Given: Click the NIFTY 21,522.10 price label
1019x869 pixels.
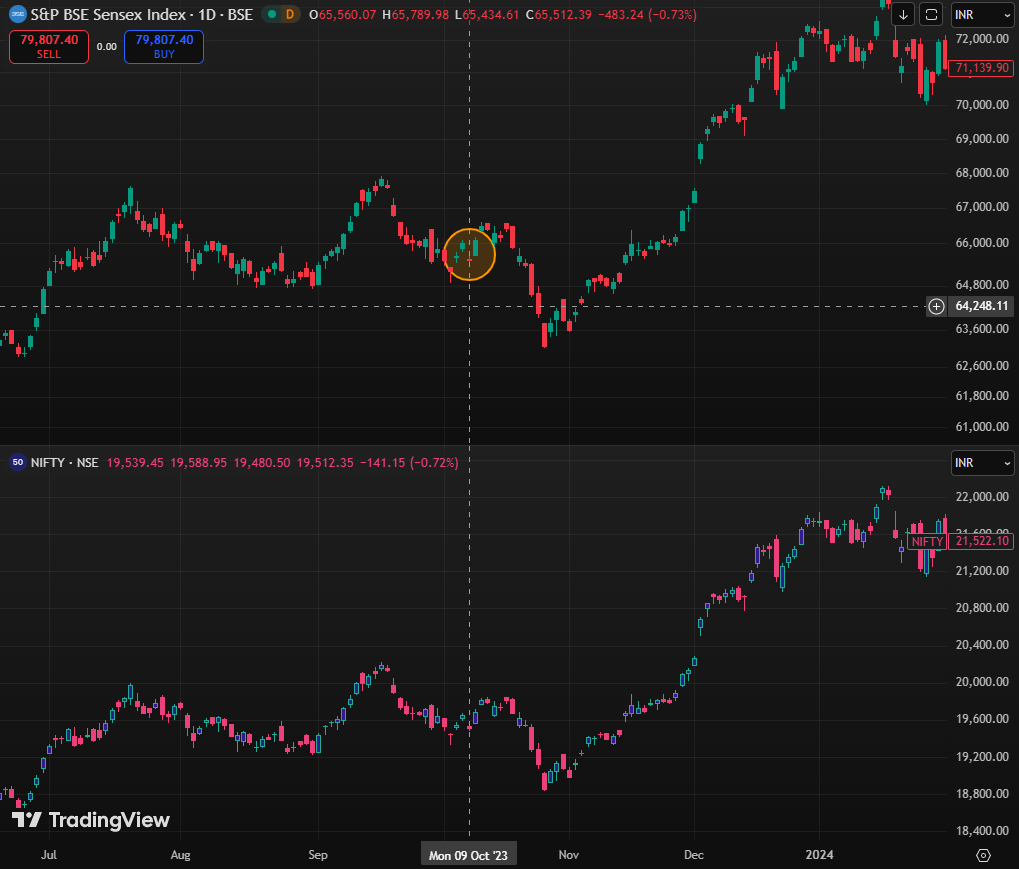Looking at the screenshot, I should [982, 541].
